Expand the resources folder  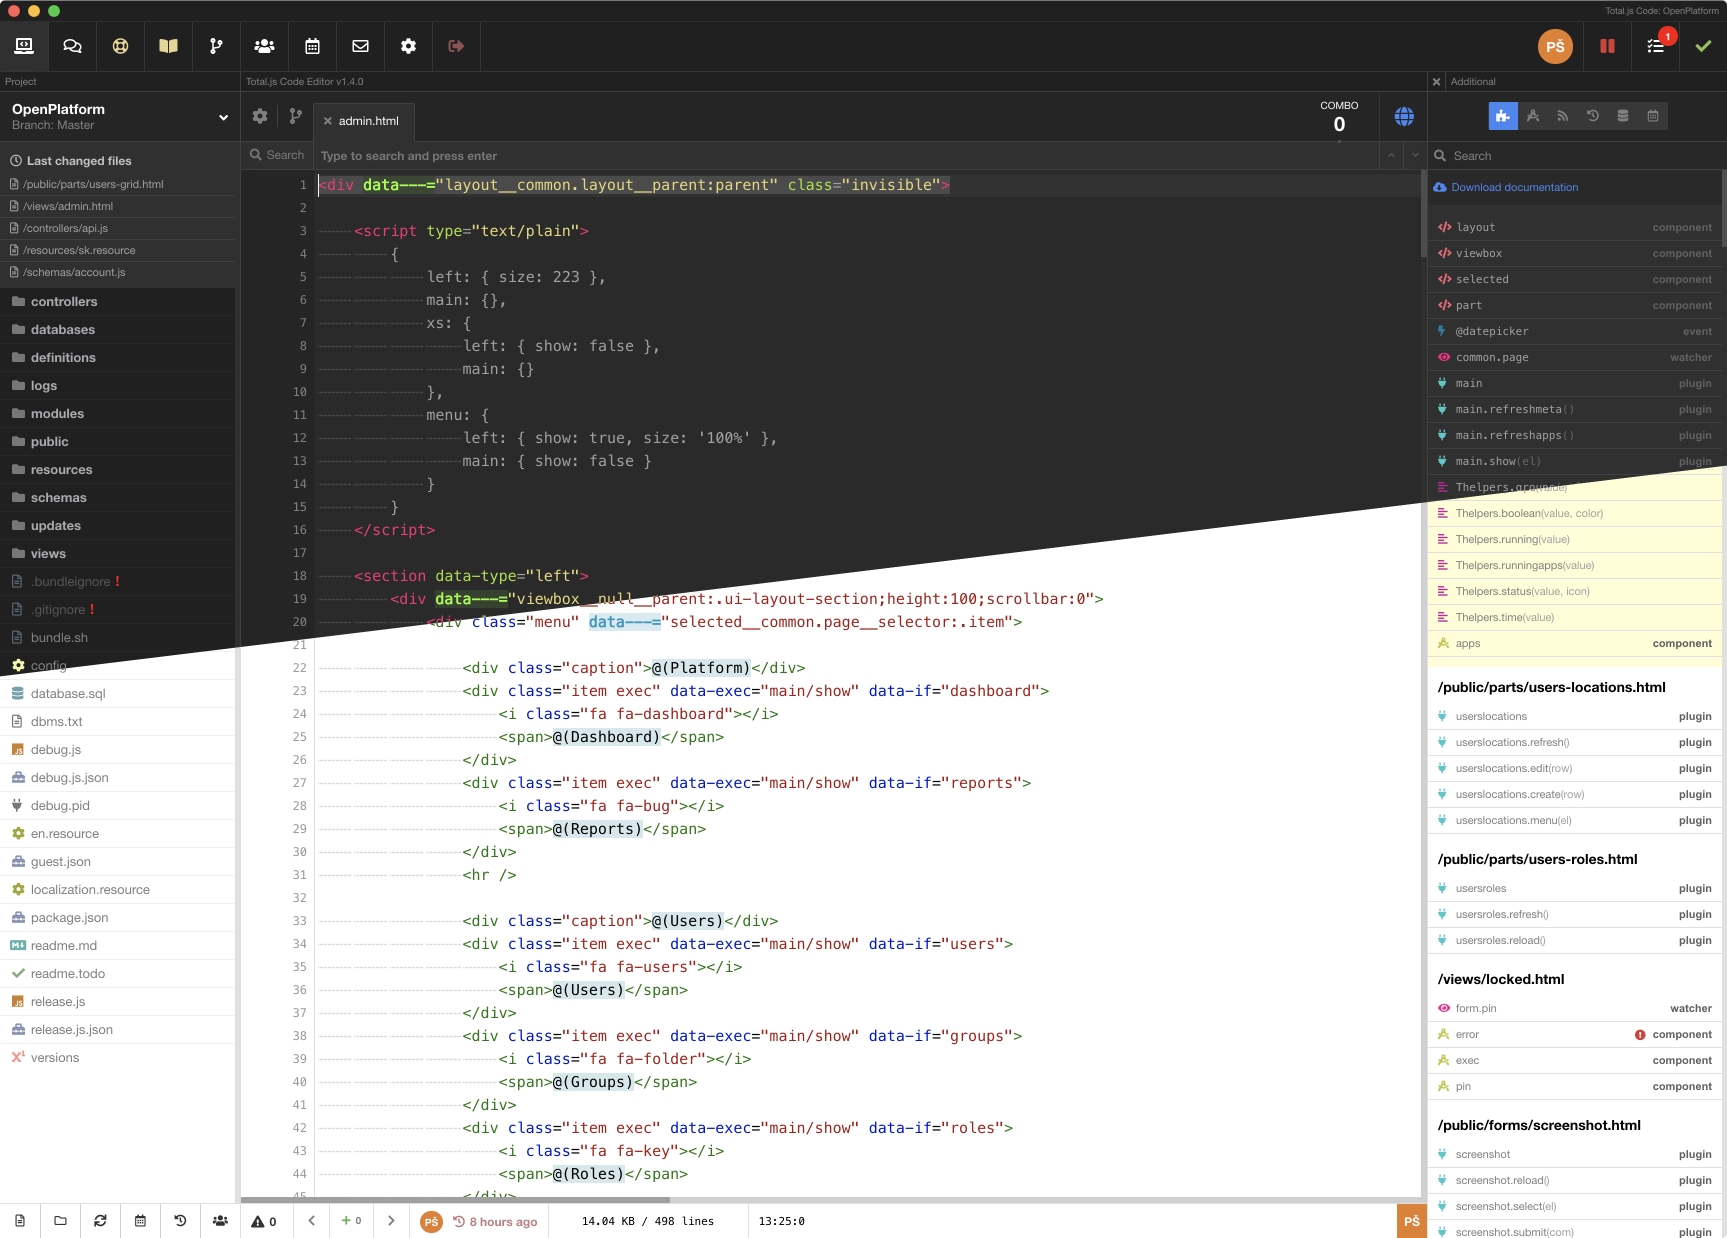point(118,470)
